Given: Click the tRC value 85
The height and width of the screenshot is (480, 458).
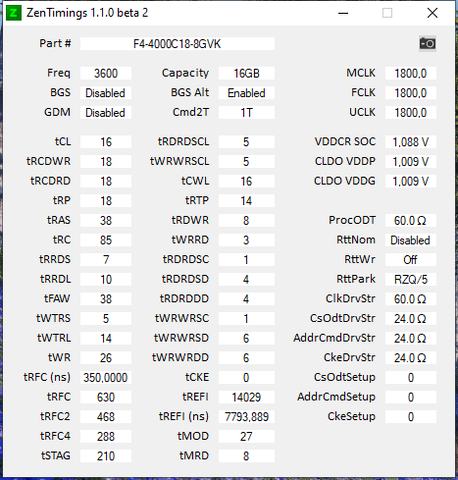Looking at the screenshot, I should (x=106, y=240).
